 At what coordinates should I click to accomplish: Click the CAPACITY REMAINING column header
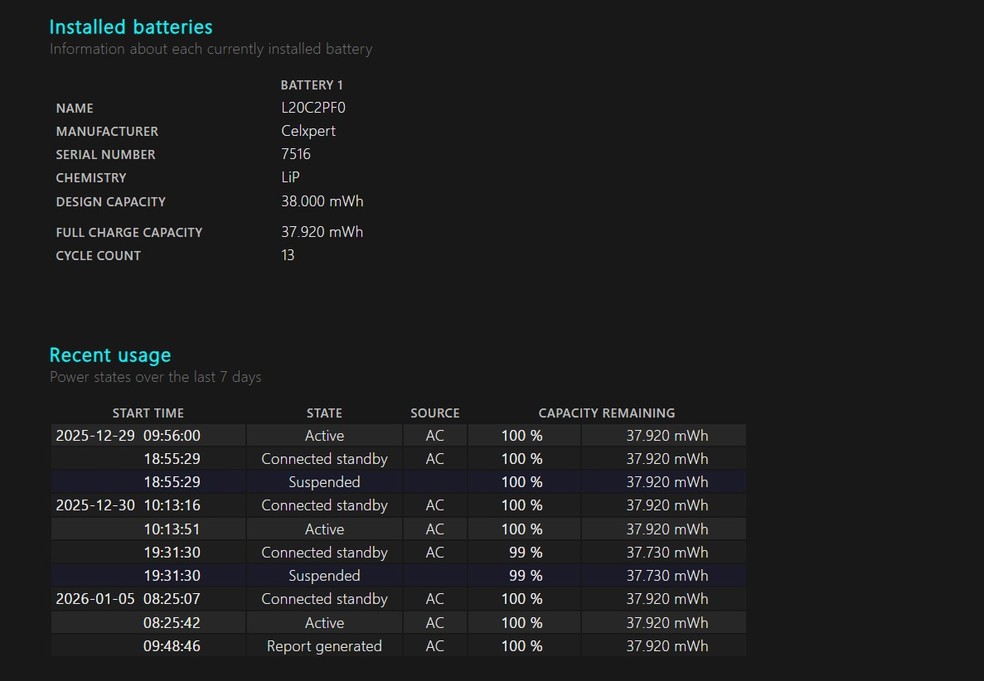tap(606, 413)
